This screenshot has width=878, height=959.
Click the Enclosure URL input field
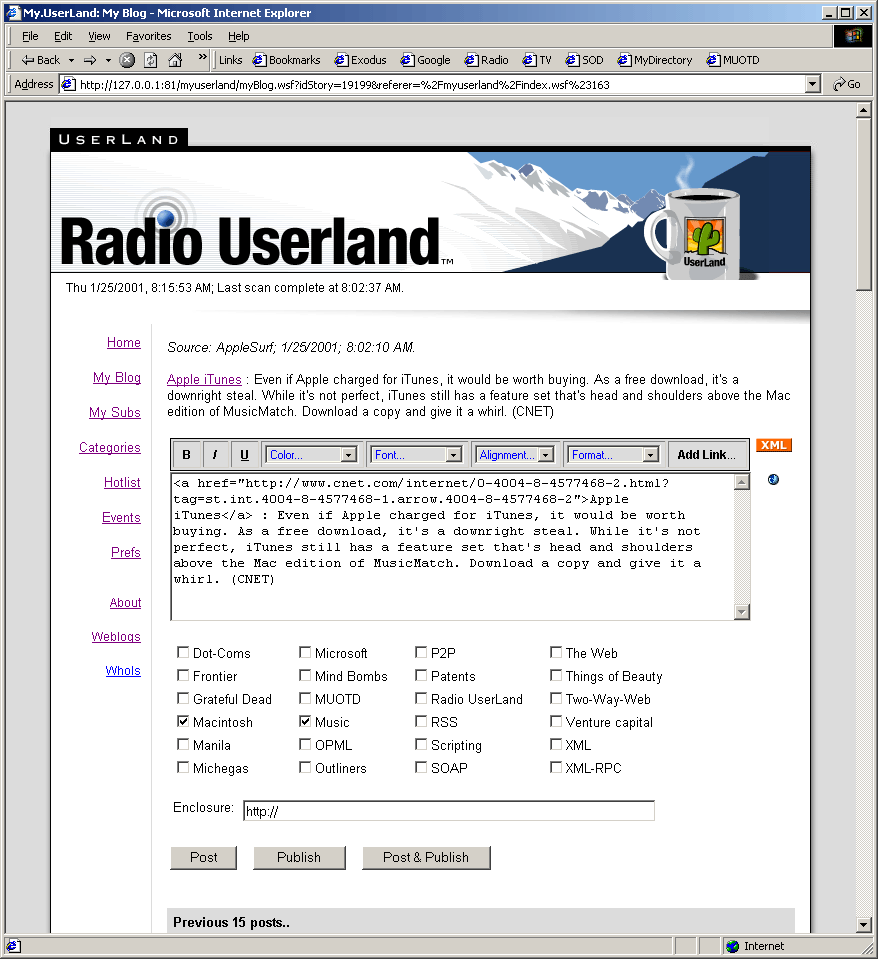448,811
